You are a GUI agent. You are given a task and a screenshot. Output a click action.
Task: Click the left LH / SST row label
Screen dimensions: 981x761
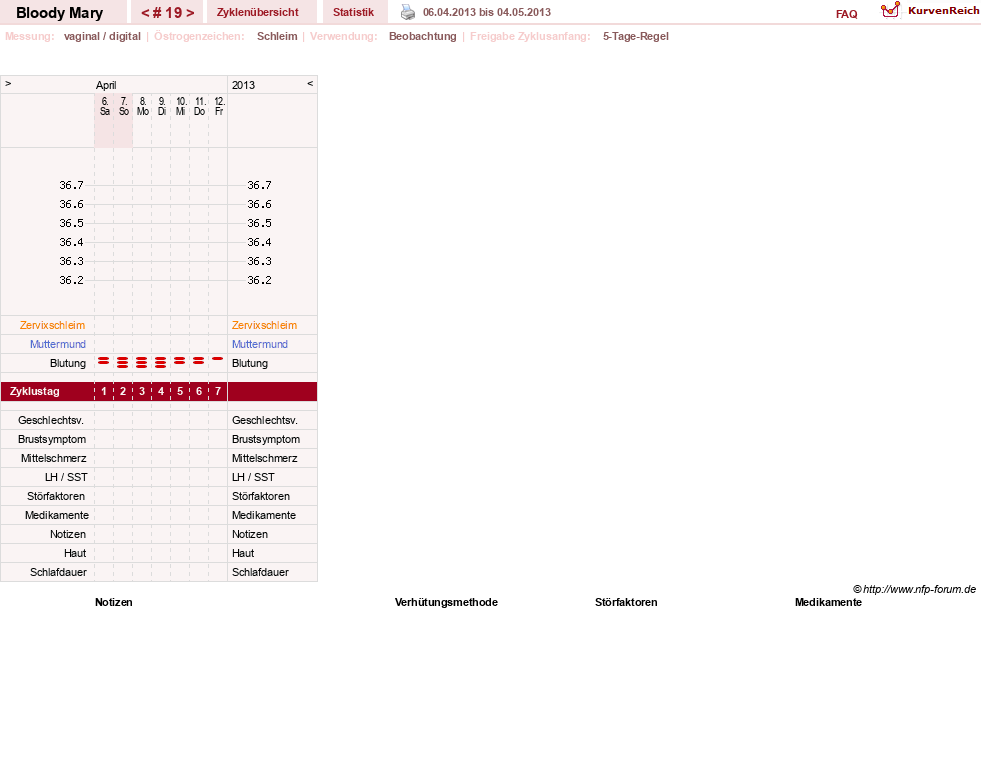point(66,477)
